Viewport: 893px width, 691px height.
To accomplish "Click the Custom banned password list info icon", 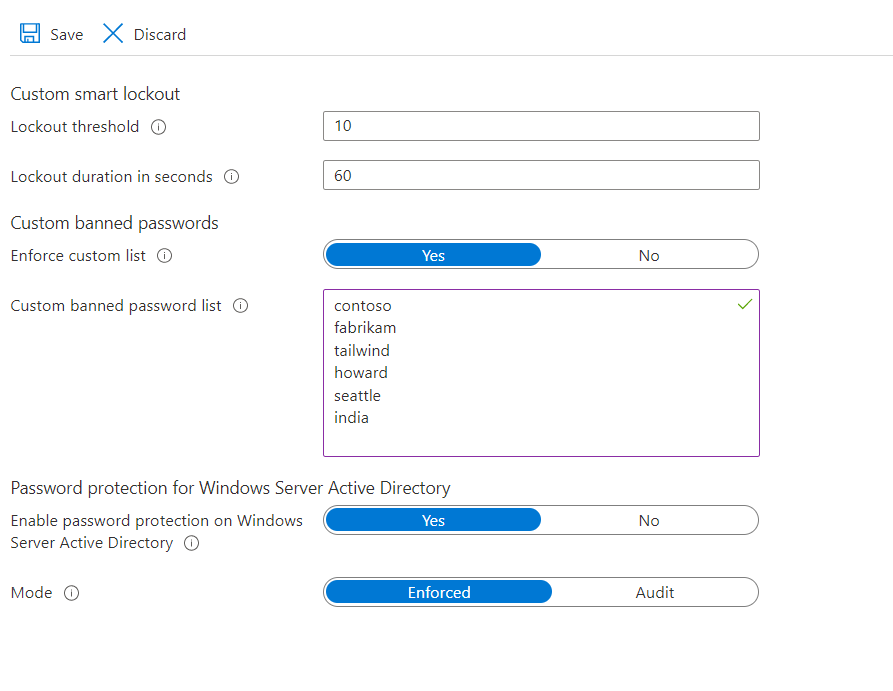I will (240, 307).
